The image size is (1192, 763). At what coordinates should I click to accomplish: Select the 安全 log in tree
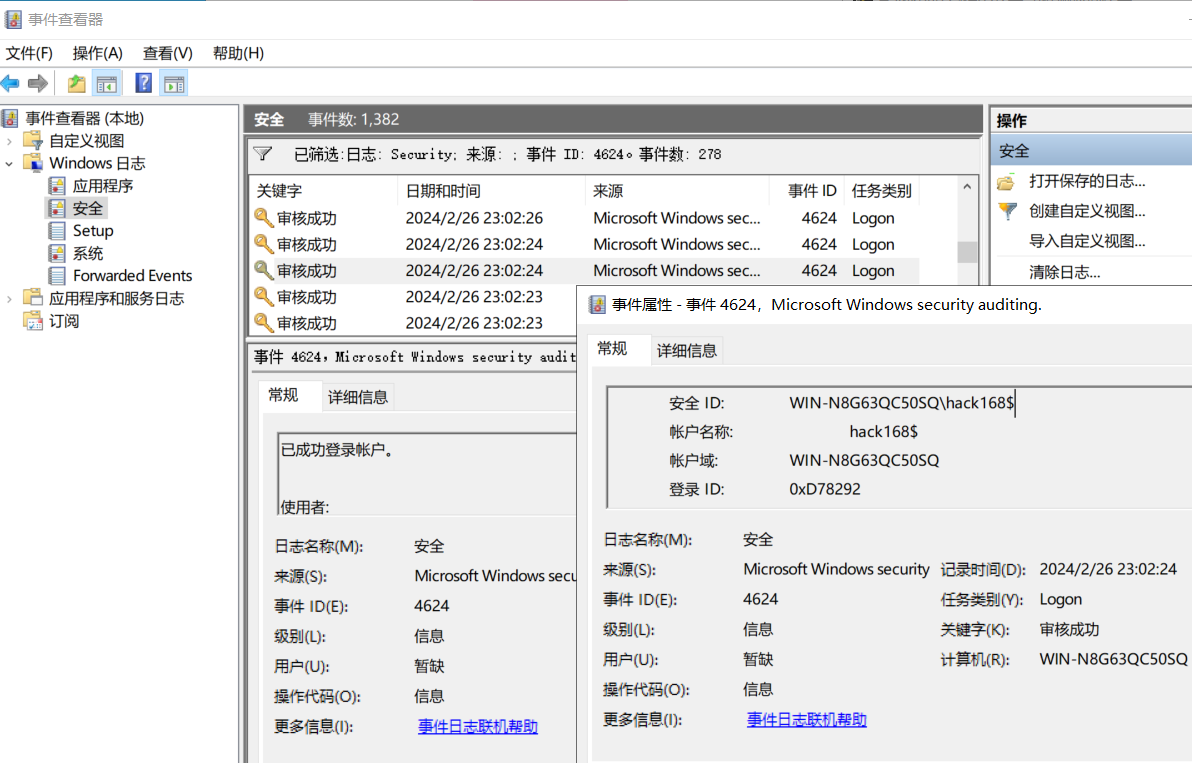[x=87, y=208]
